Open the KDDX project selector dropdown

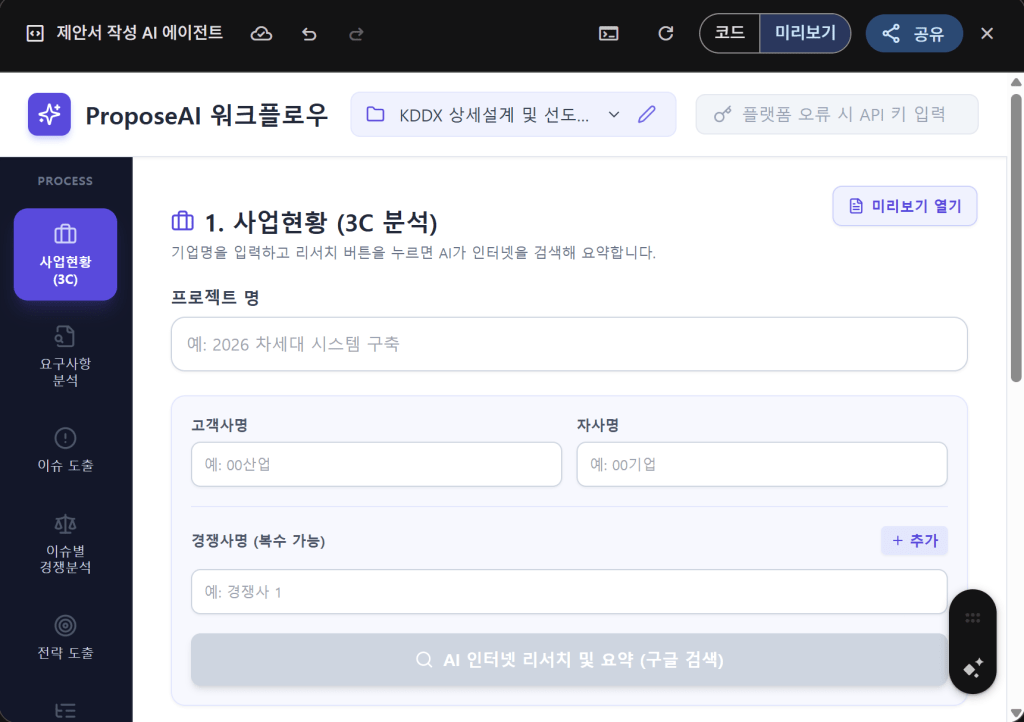(513, 114)
